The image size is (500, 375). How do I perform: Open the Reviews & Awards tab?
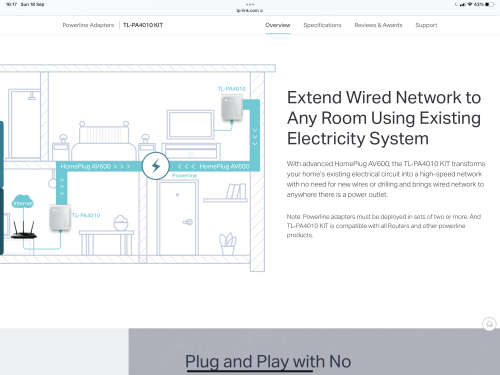click(378, 25)
